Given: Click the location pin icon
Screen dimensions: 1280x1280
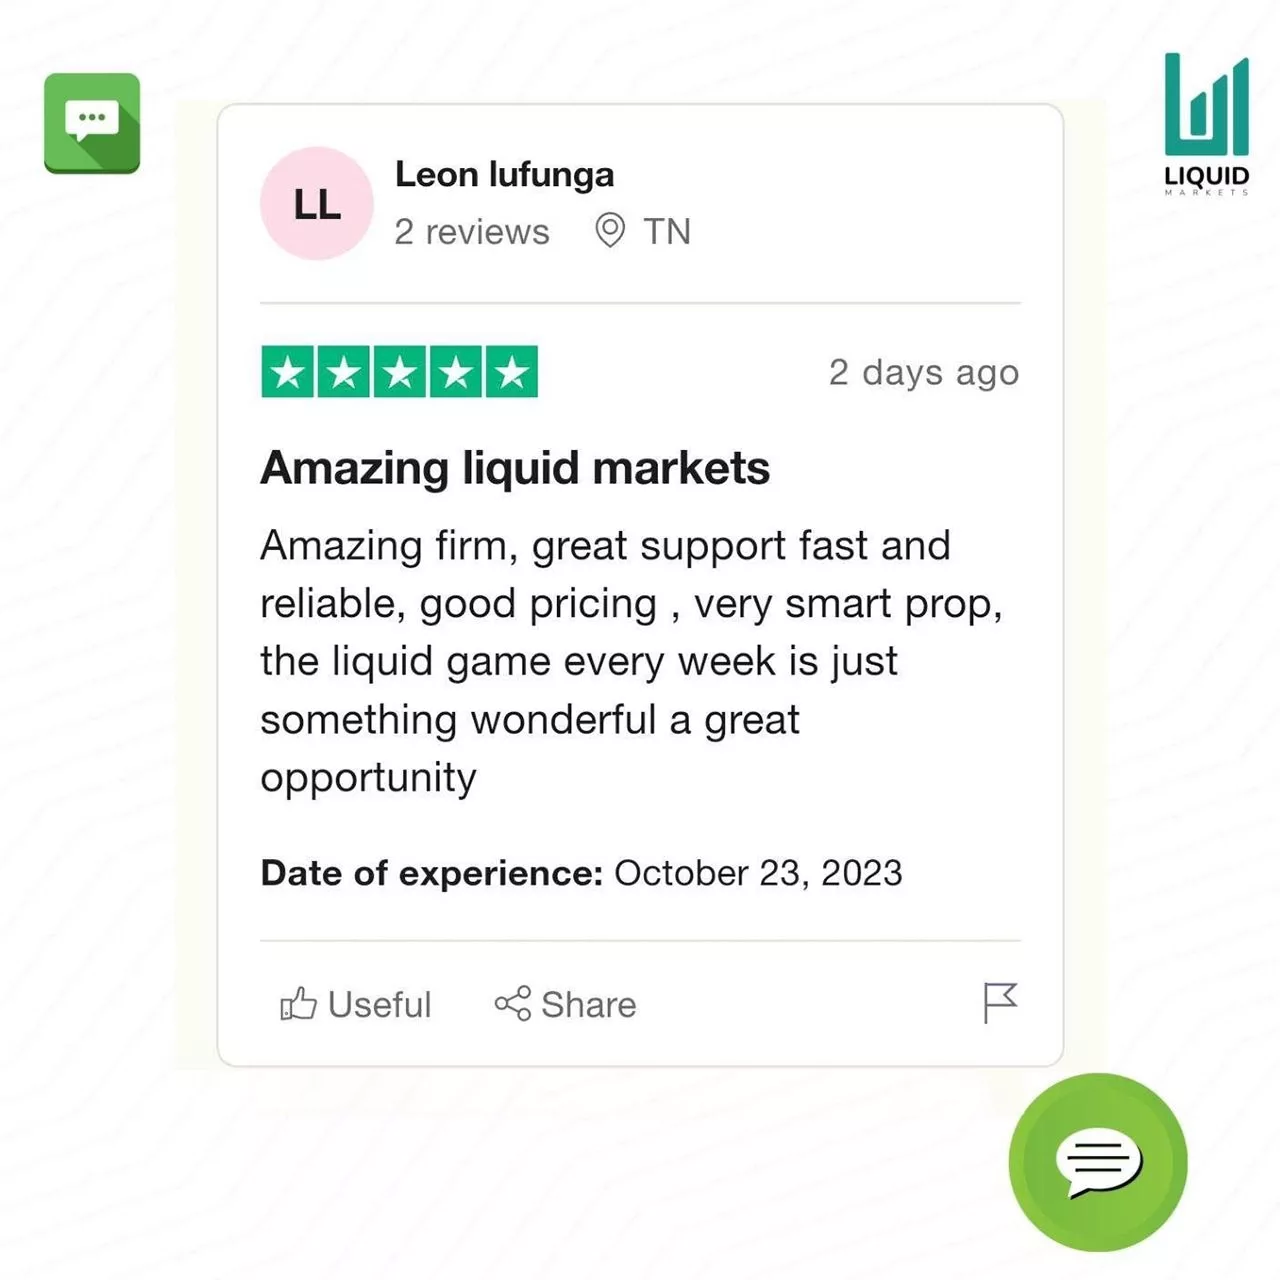Looking at the screenshot, I should click(610, 231).
